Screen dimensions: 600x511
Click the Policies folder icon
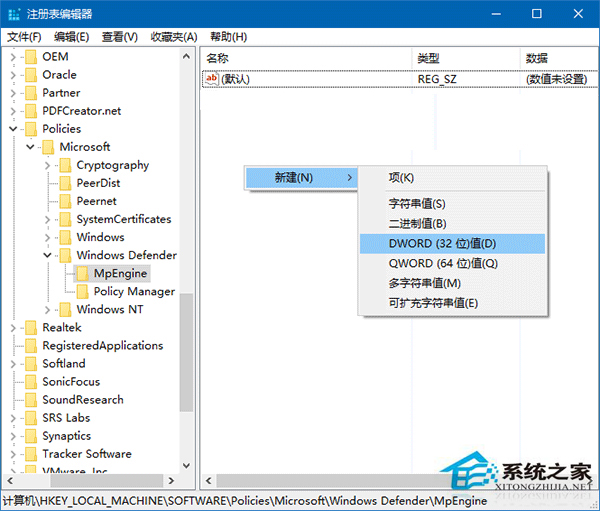click(x=31, y=129)
